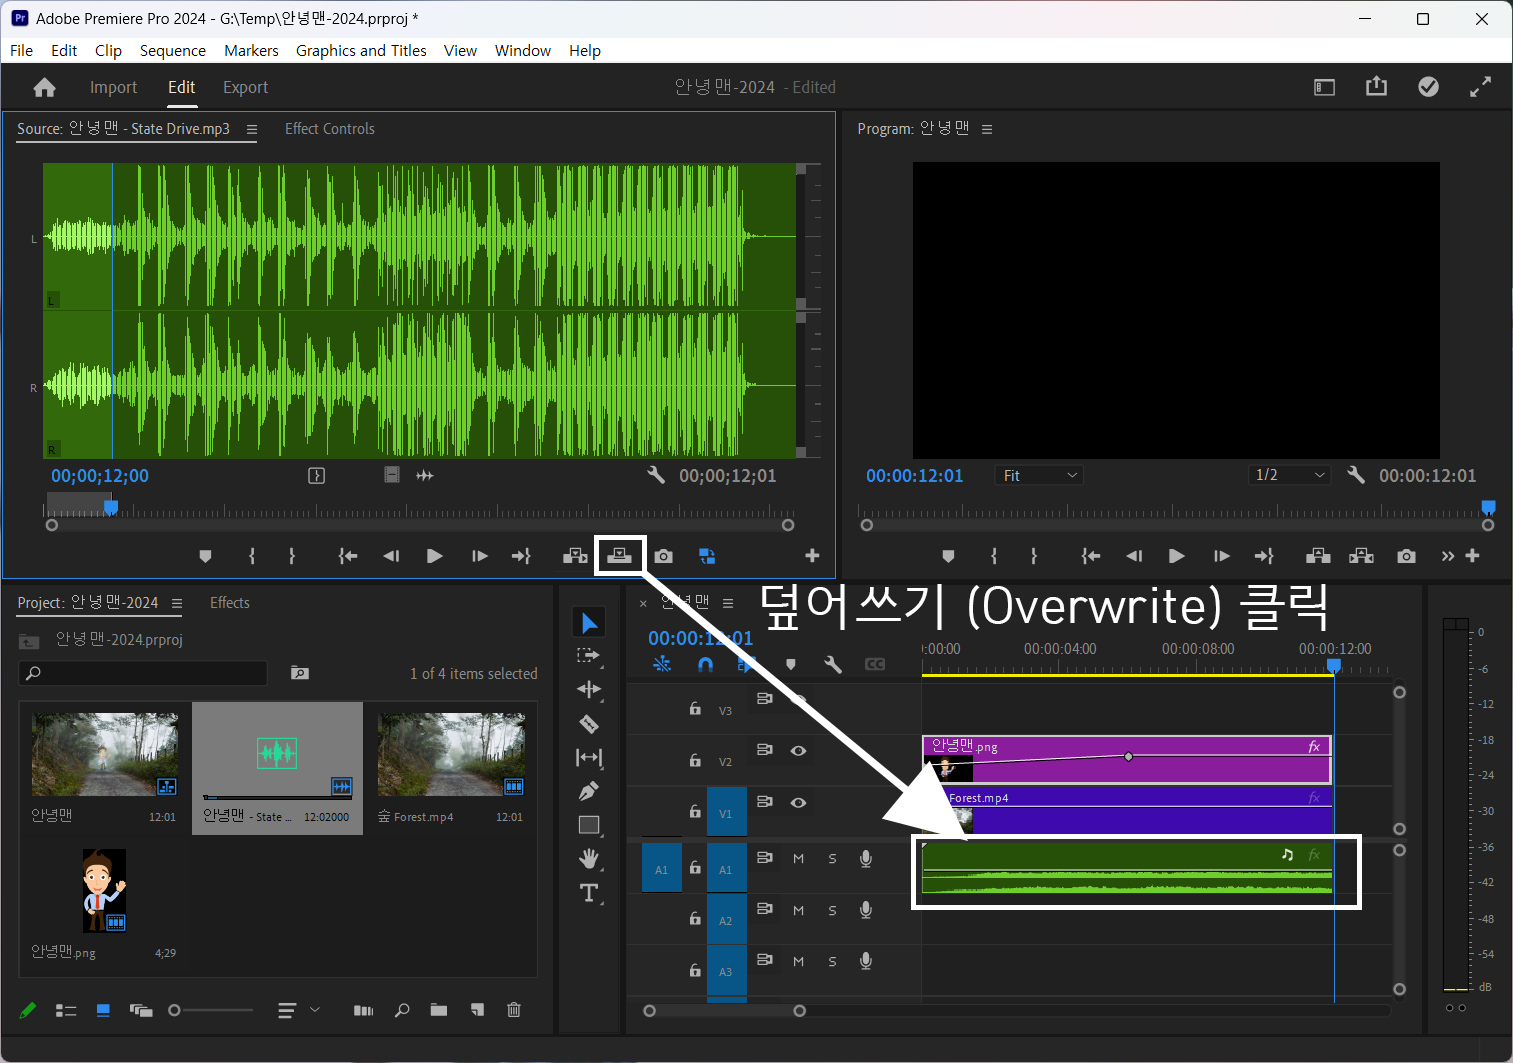Toggle V1 track output eye
Screen dimensions: 1513x1063
[798, 803]
